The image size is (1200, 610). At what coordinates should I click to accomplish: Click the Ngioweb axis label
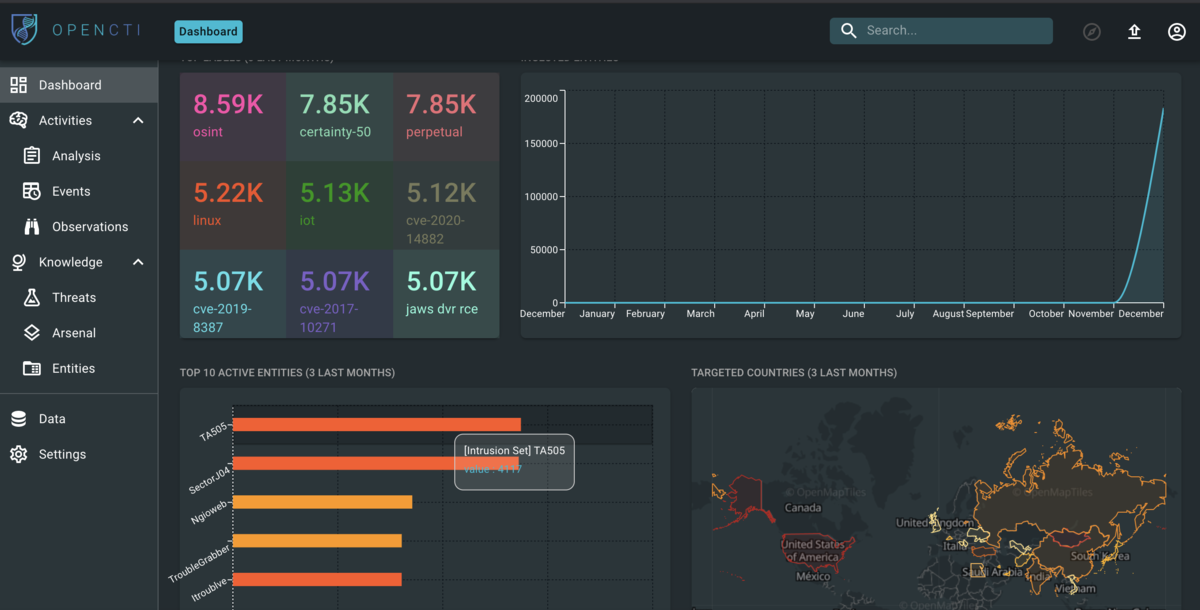pos(209,513)
